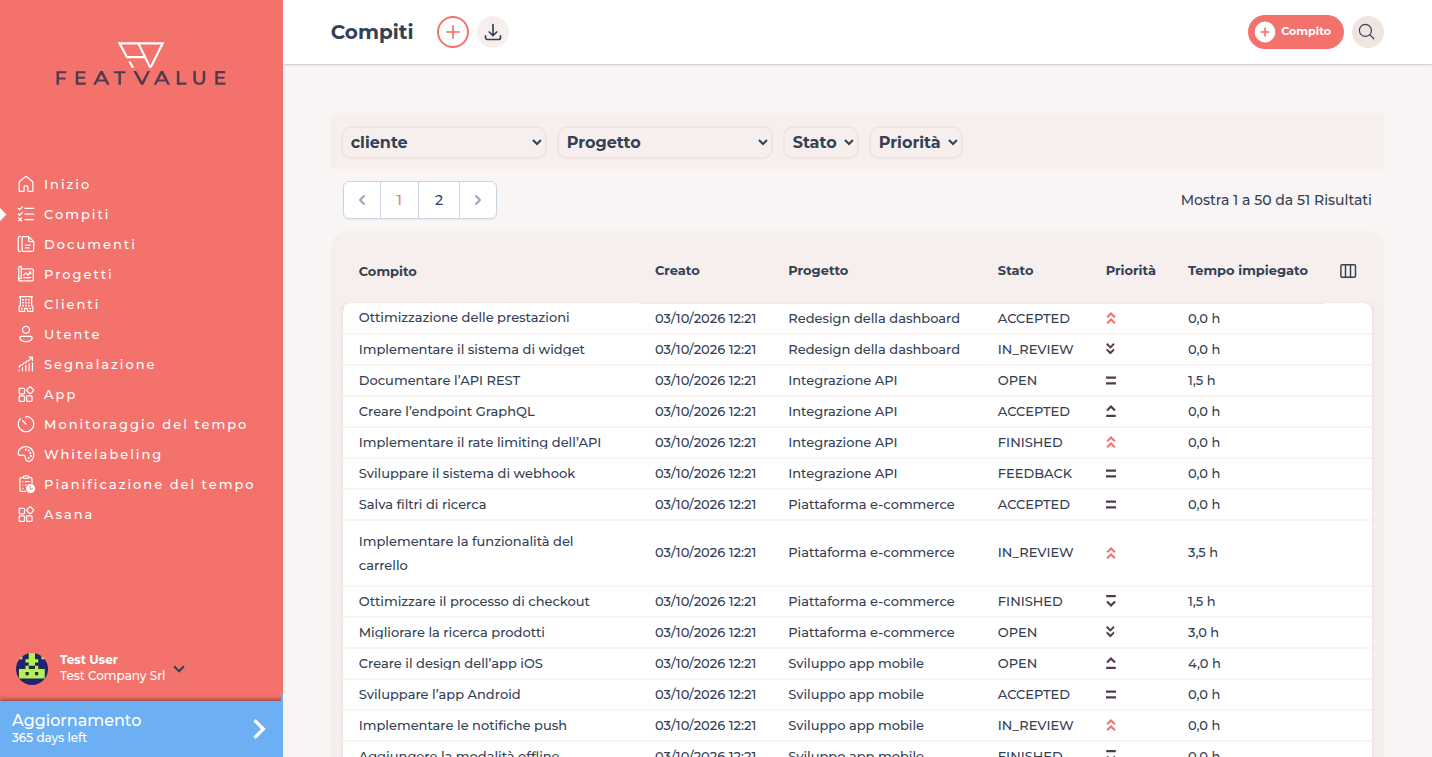Expand the Test User account menu chevron
1432x757 pixels.
179,668
